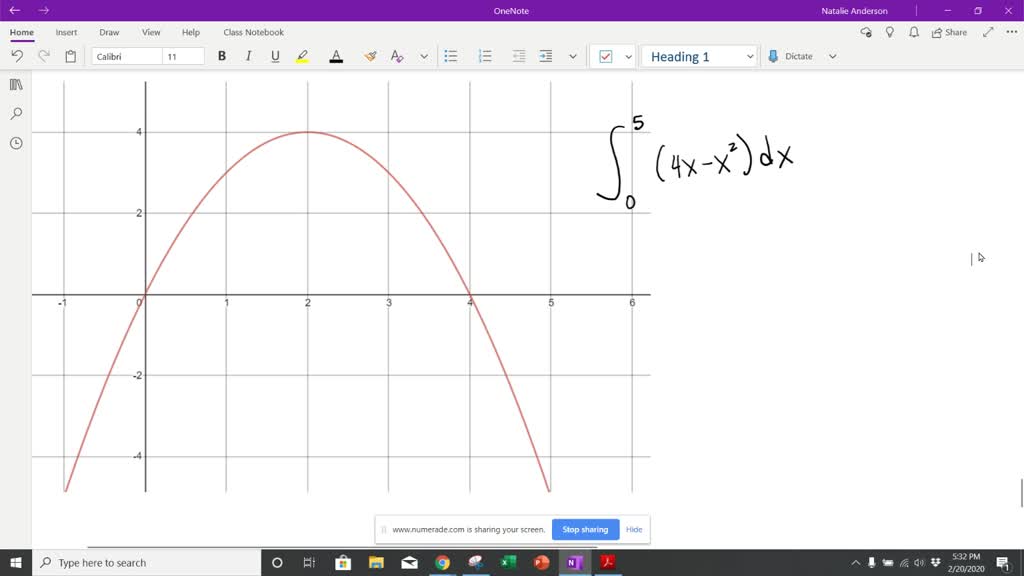Insert a To Do tag checkbox
The height and width of the screenshot is (576, 1024).
(608, 56)
